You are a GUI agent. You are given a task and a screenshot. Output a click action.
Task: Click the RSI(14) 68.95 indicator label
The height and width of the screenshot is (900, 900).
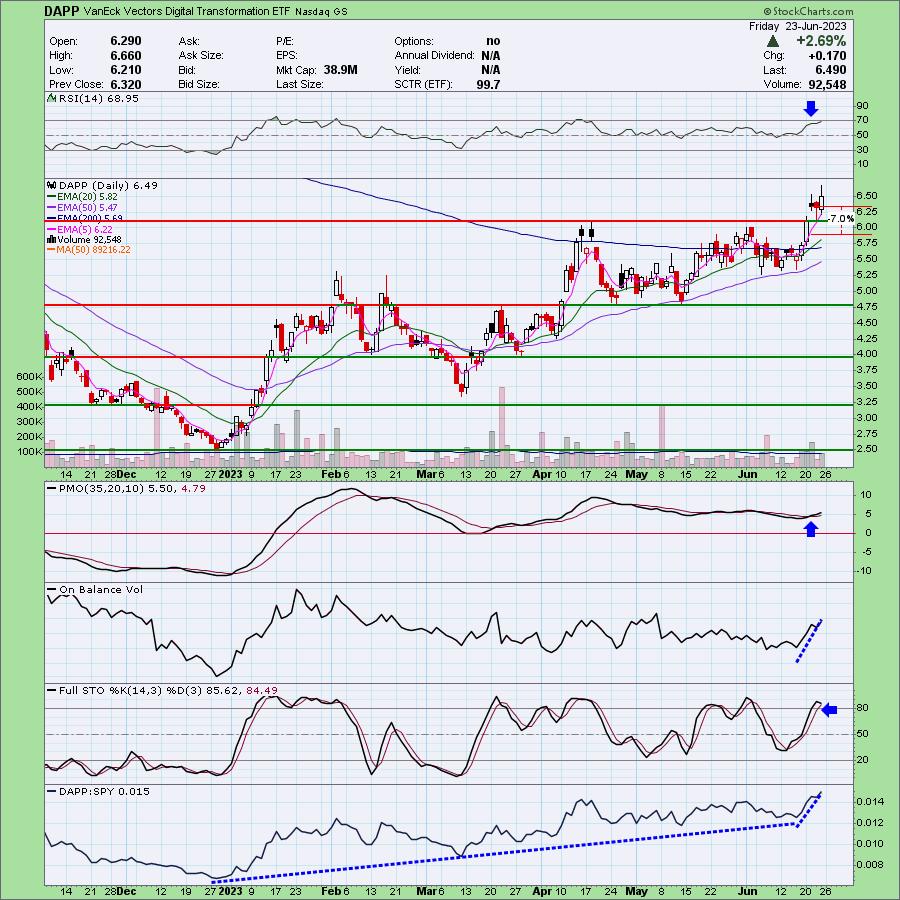pyautogui.click(x=98, y=99)
